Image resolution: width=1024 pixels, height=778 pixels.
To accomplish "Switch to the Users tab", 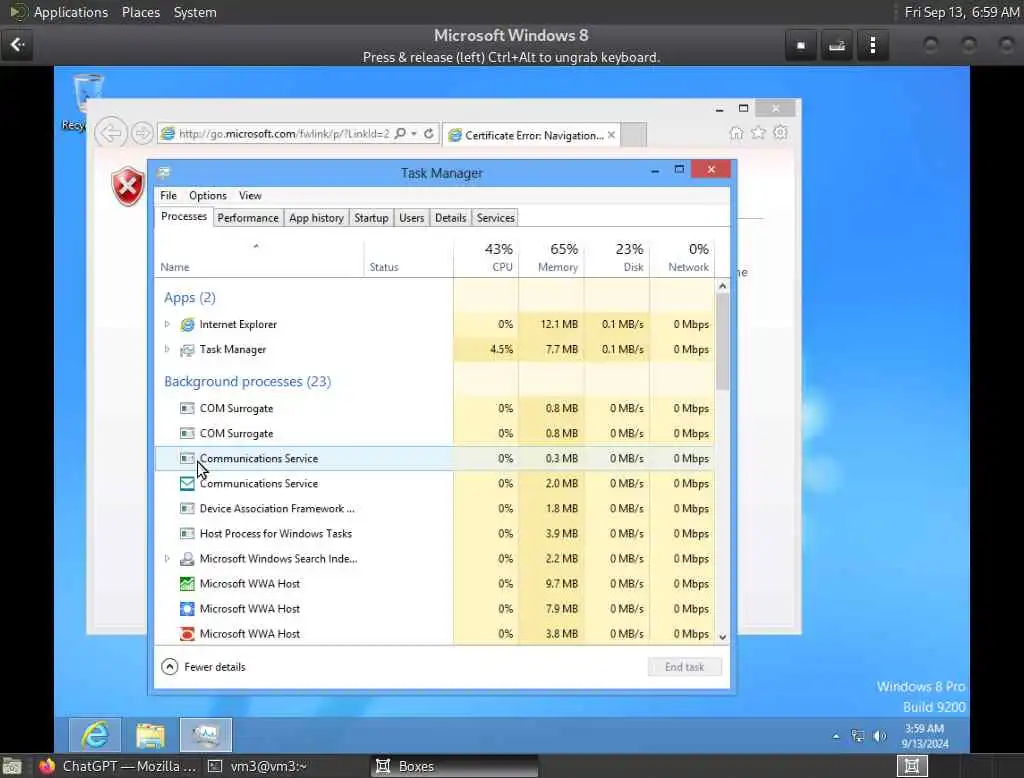I will pos(411,218).
